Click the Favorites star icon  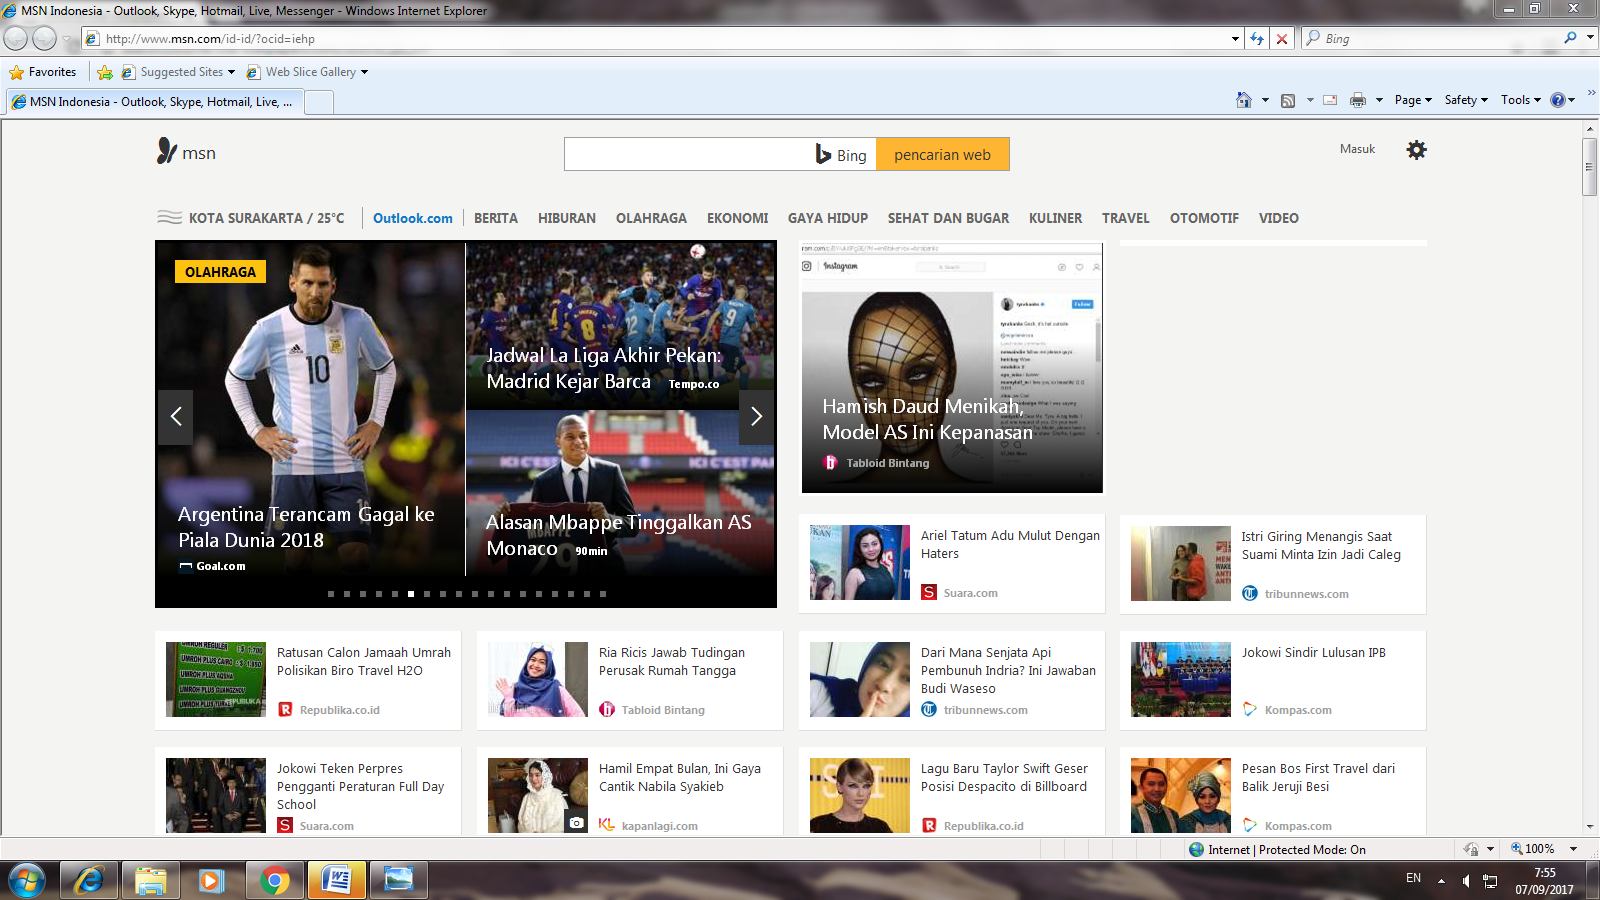pos(16,71)
